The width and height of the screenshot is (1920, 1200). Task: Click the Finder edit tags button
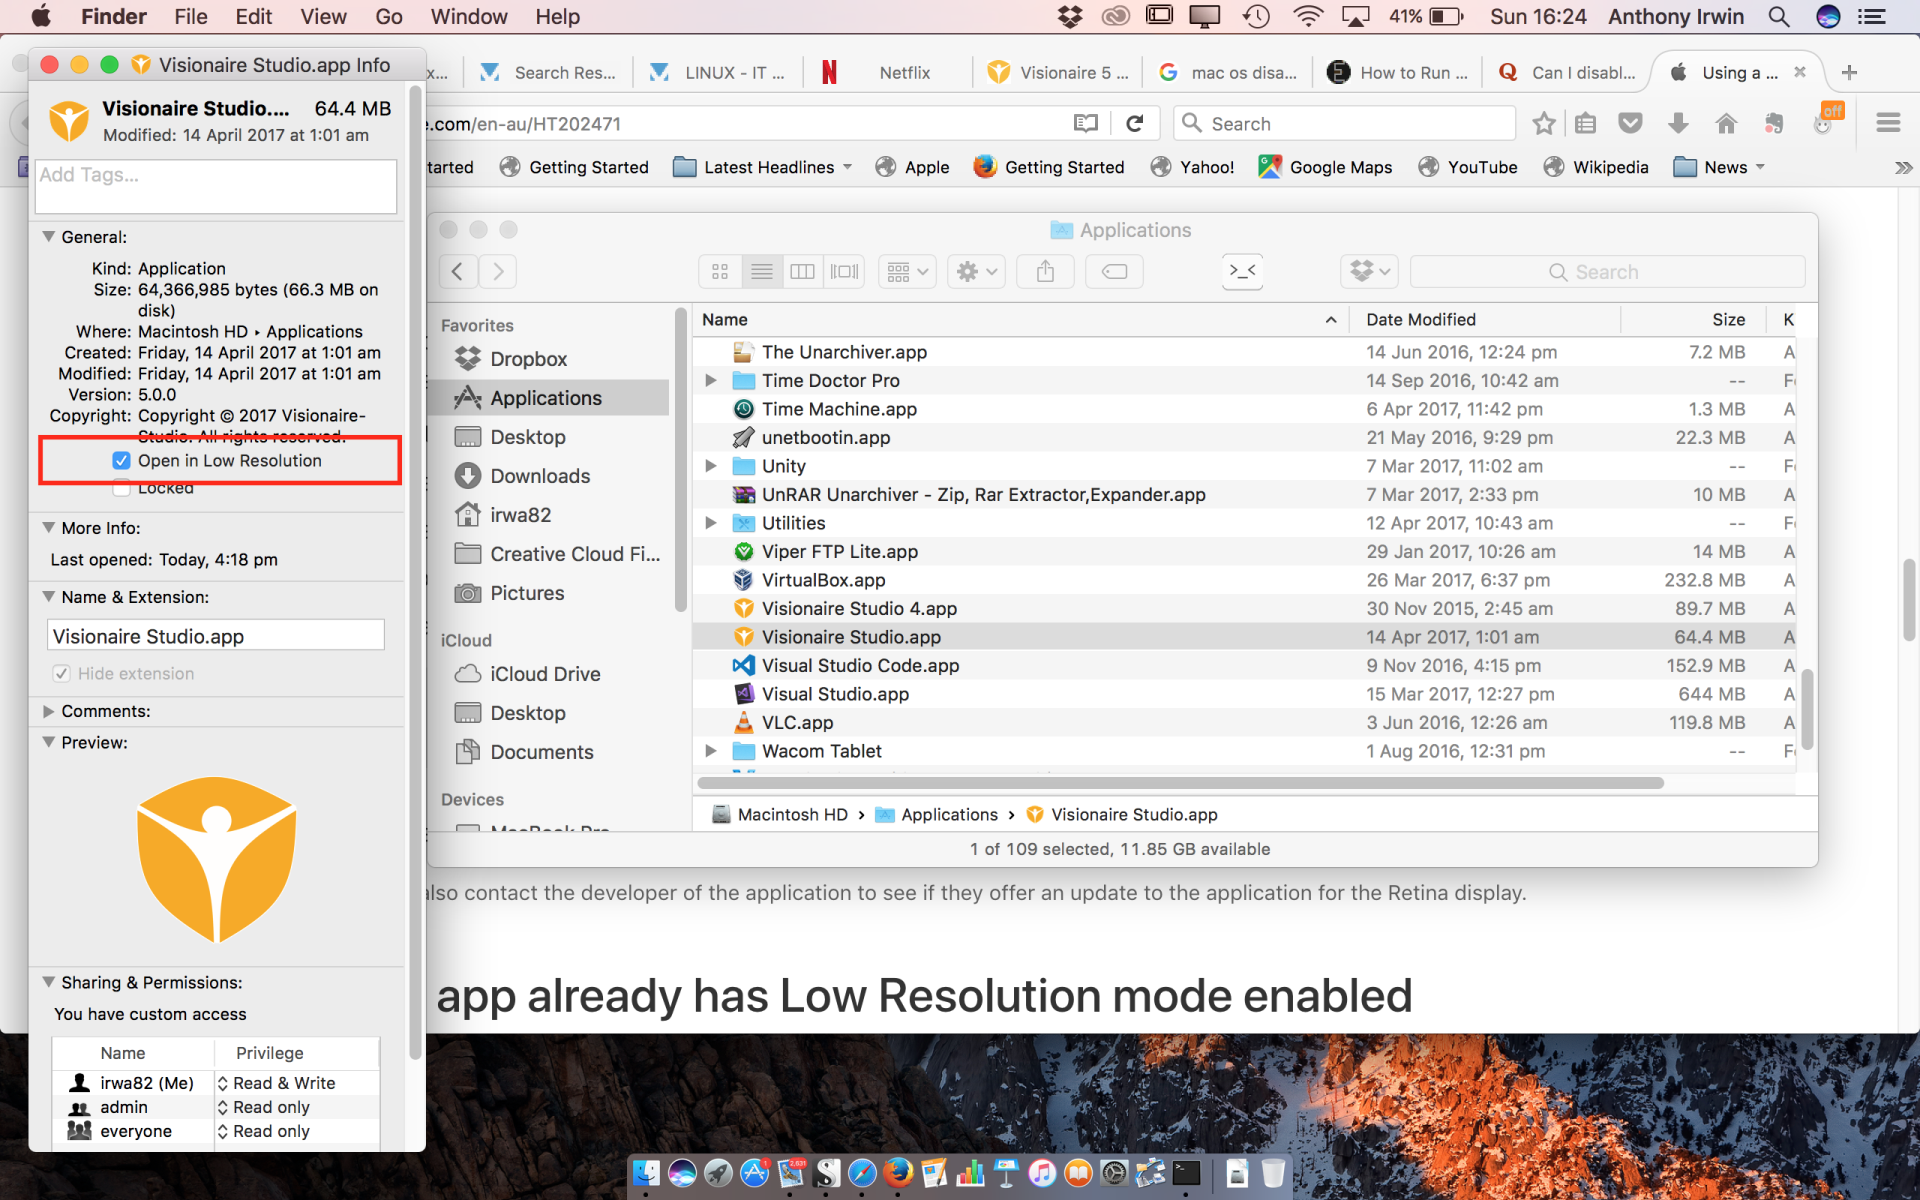[x=1114, y=271]
